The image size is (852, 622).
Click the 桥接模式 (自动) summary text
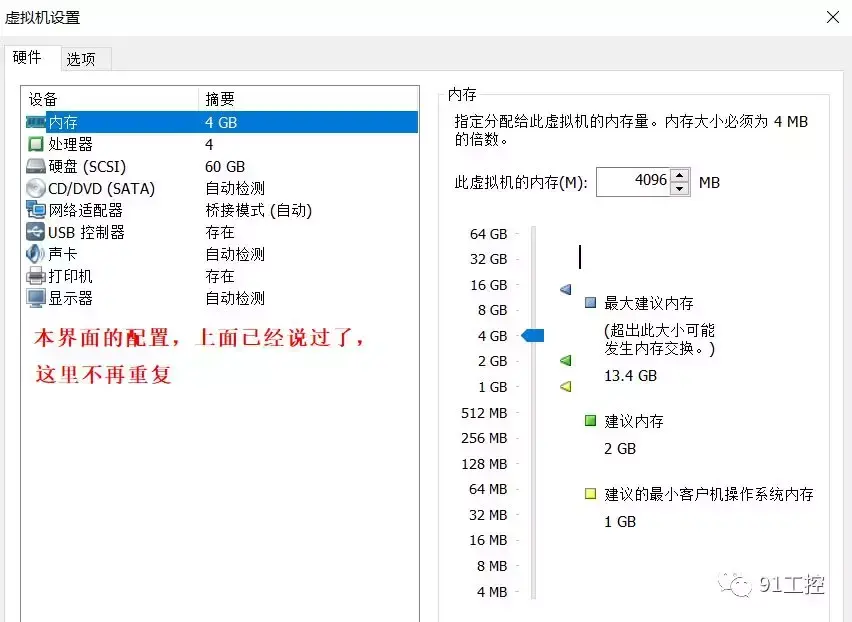point(259,210)
